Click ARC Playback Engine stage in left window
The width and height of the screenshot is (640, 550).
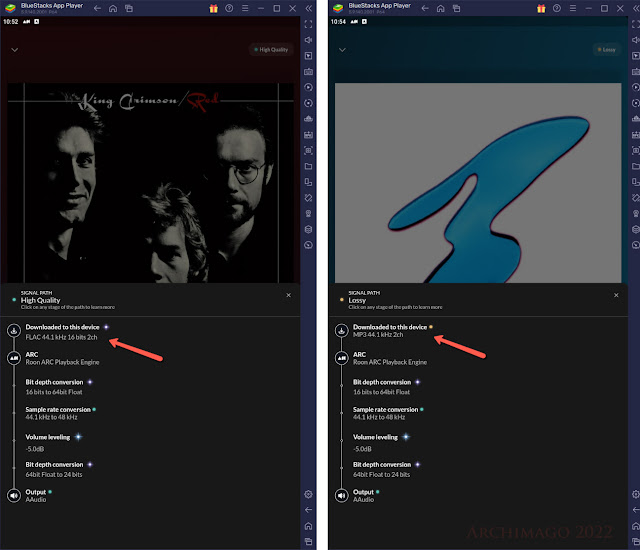click(x=62, y=358)
